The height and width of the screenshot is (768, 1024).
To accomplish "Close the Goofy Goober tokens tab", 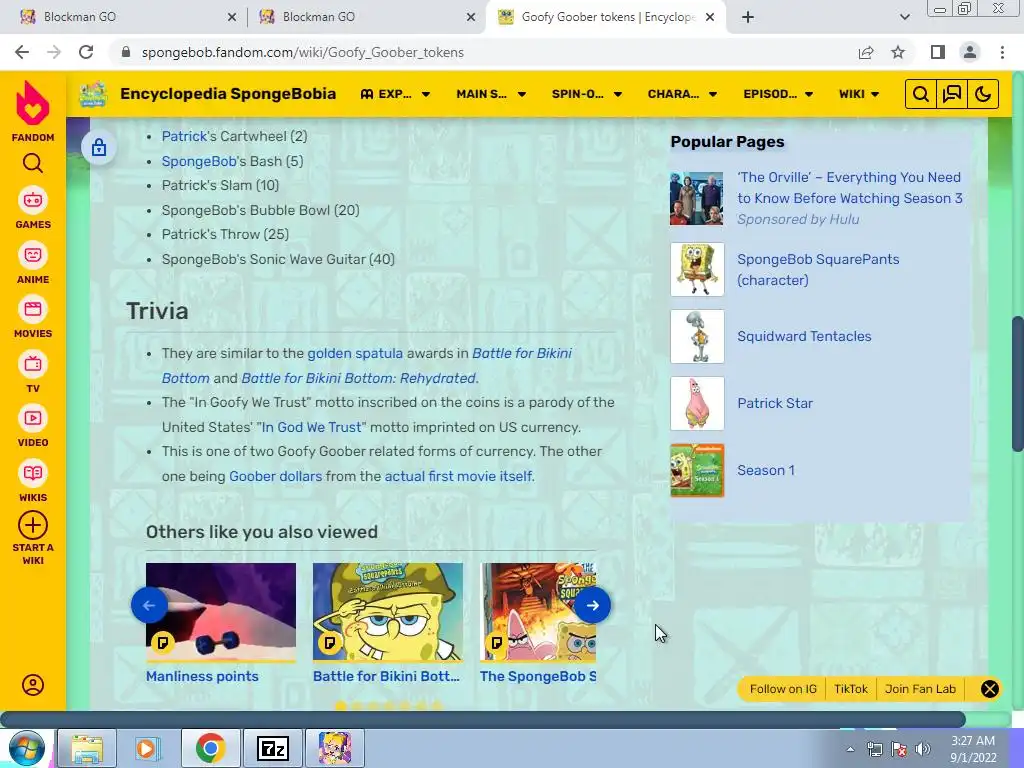I will point(710,17).
